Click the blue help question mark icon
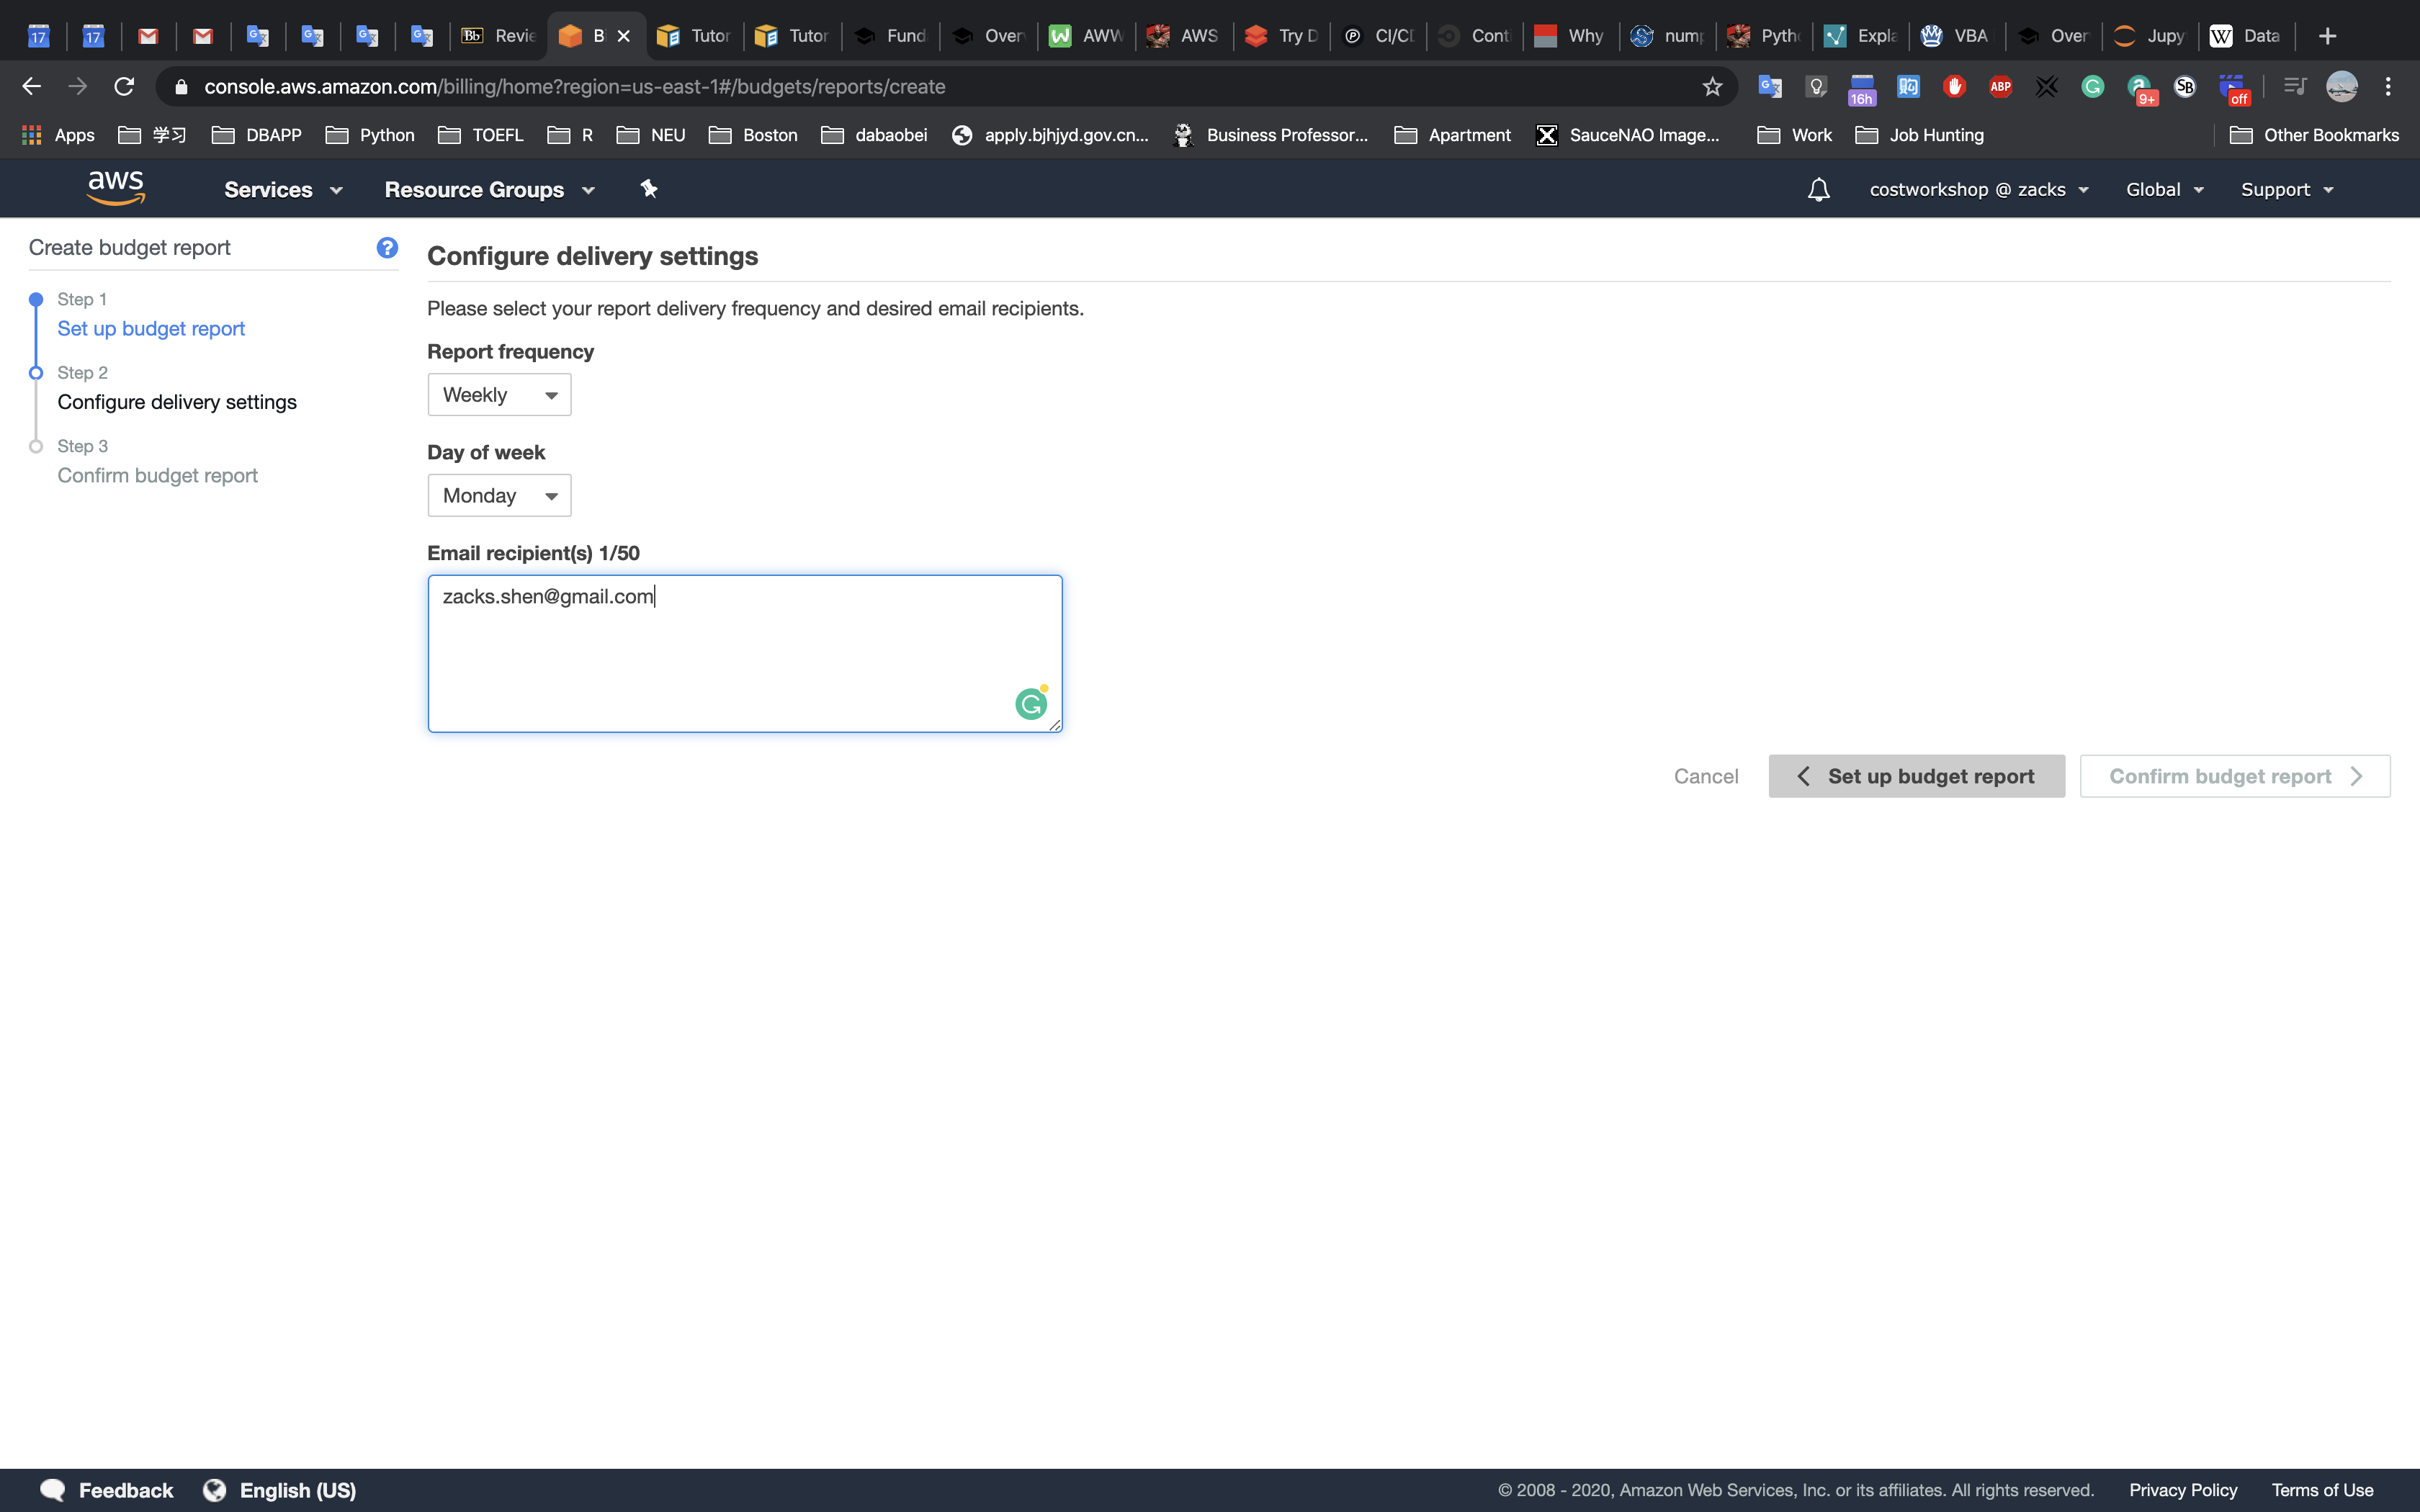This screenshot has width=2420, height=1512. (x=387, y=248)
